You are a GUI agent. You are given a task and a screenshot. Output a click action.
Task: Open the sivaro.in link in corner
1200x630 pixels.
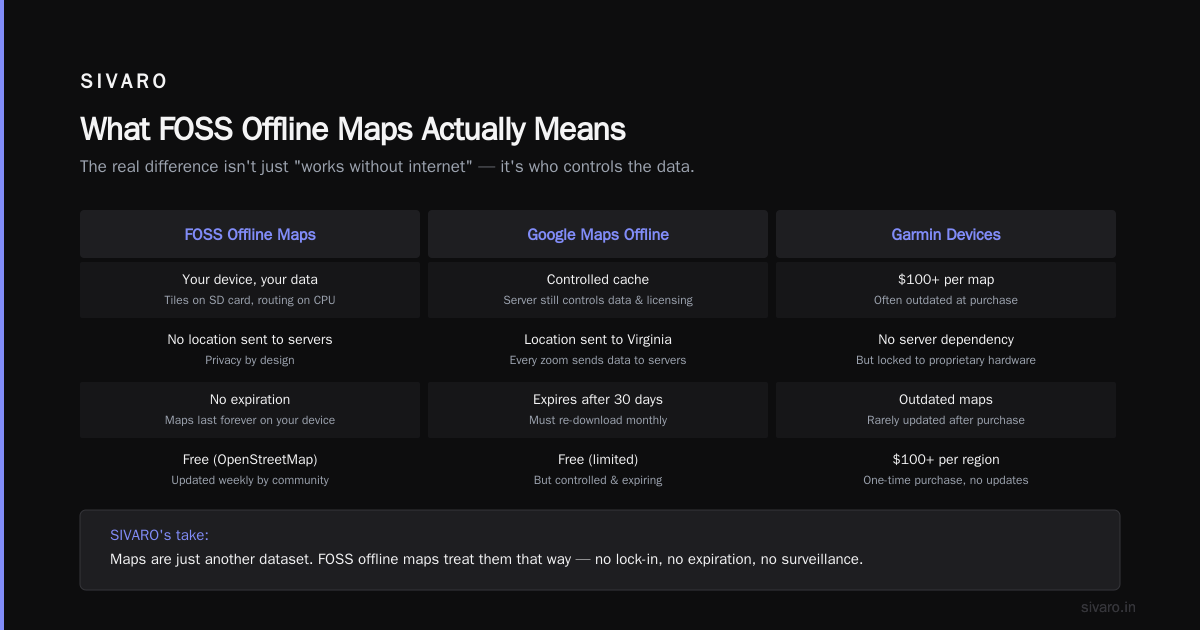[1108, 607]
